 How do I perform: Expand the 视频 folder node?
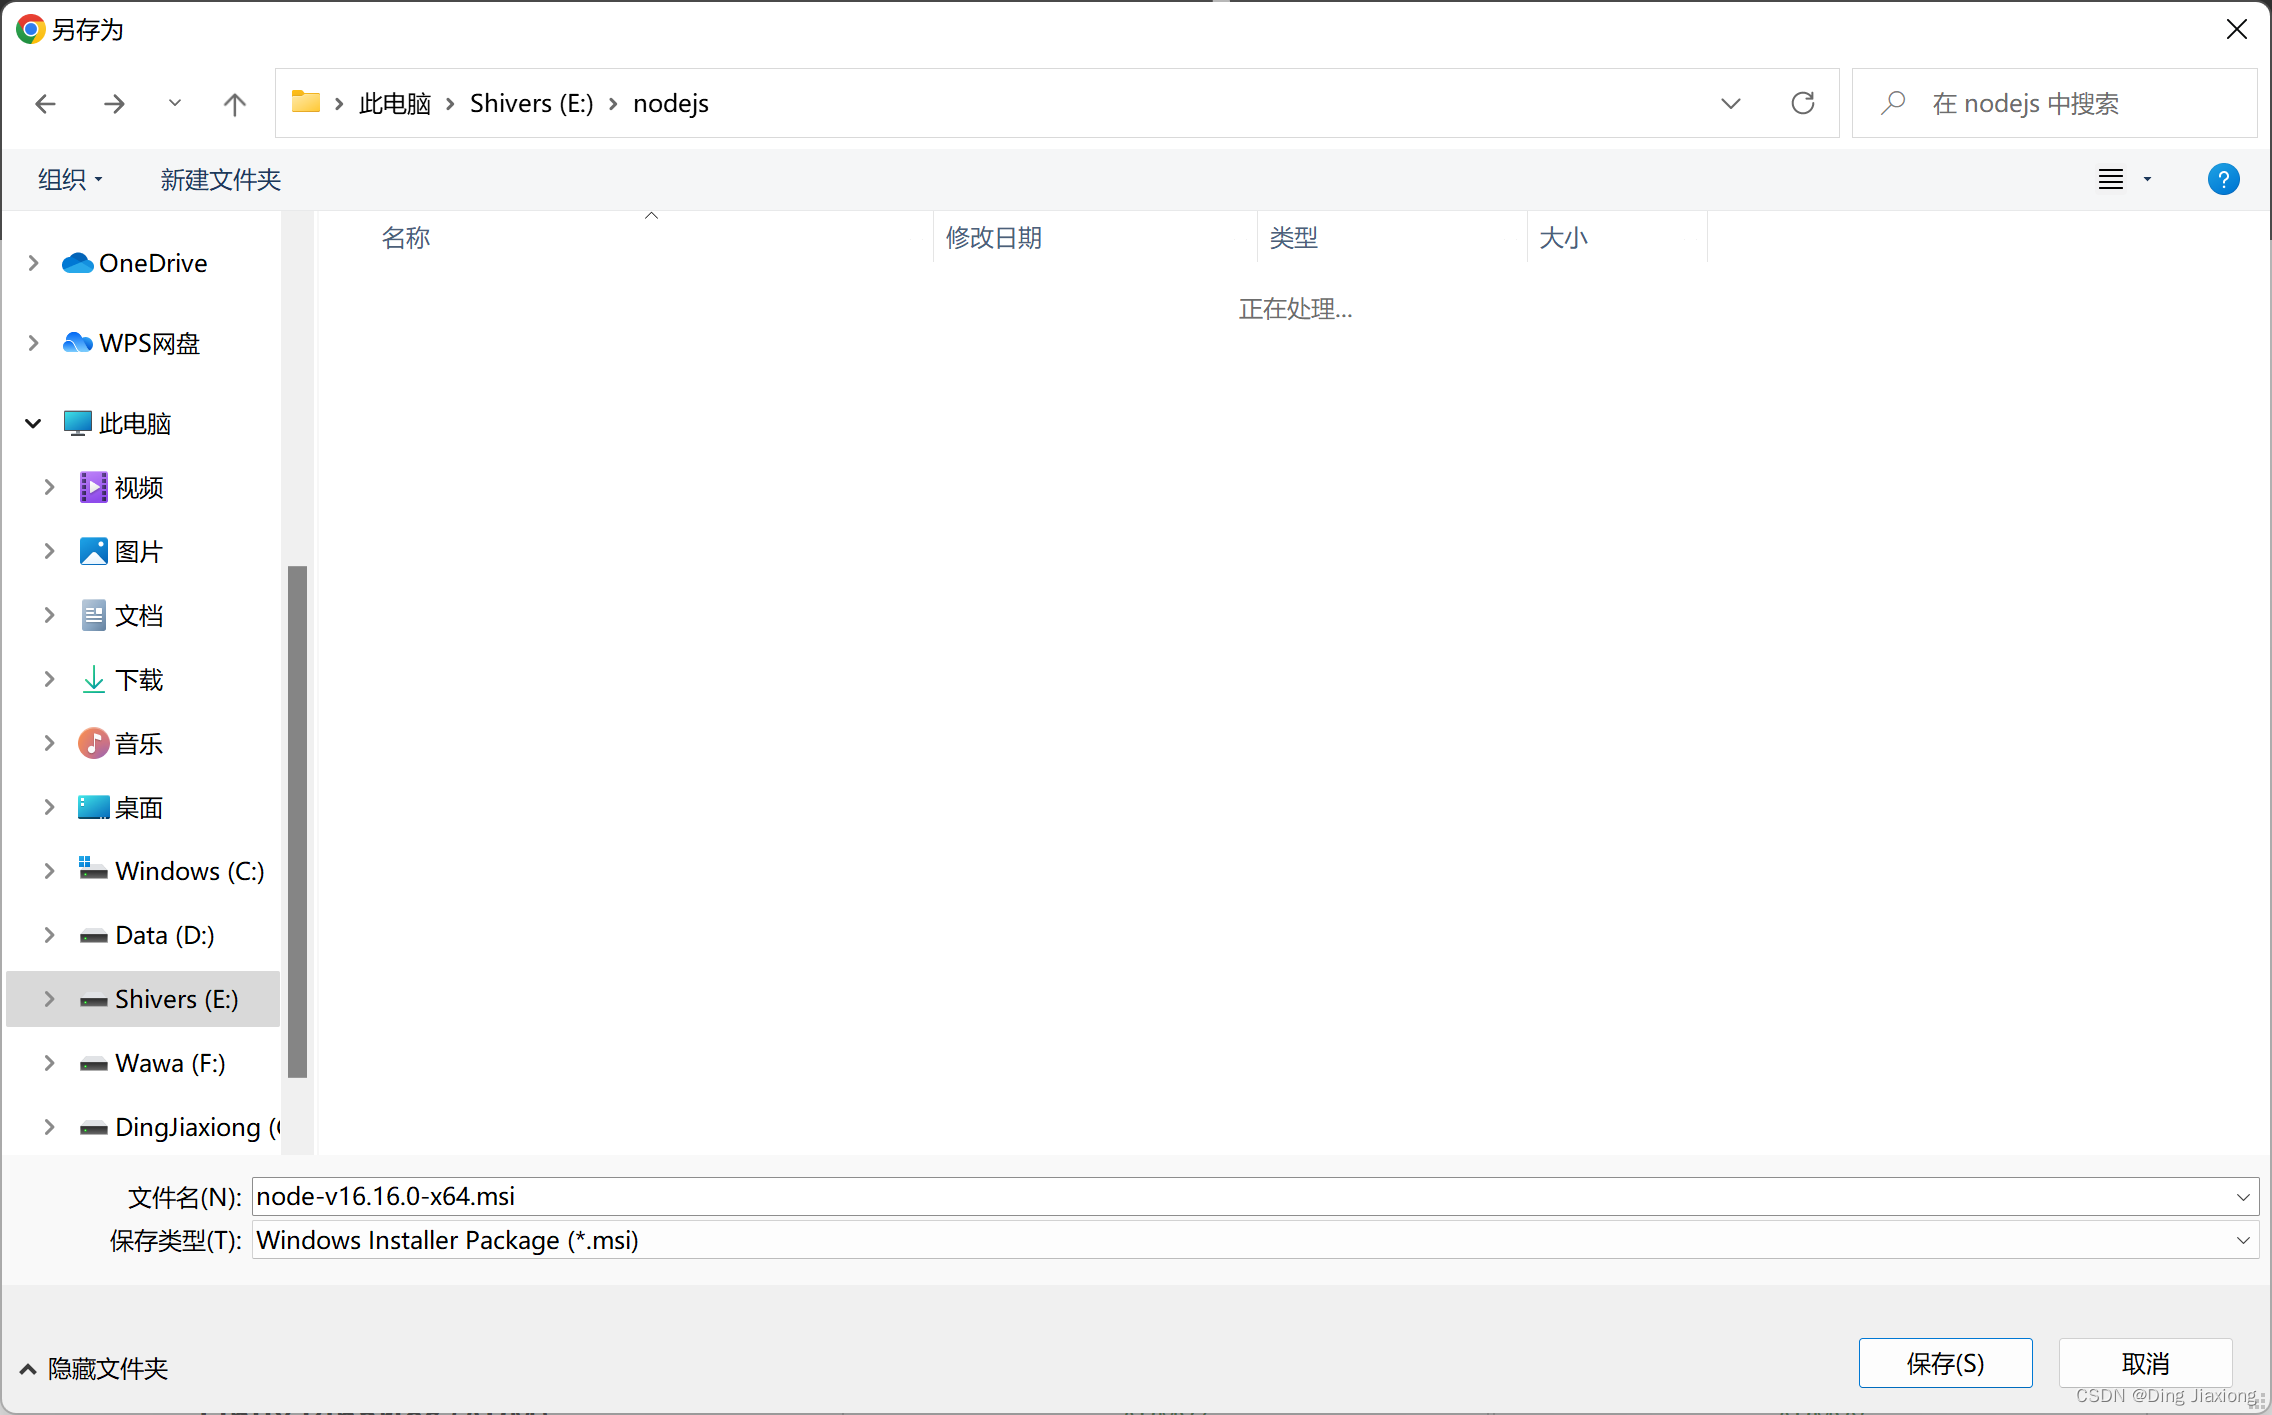click(49, 487)
